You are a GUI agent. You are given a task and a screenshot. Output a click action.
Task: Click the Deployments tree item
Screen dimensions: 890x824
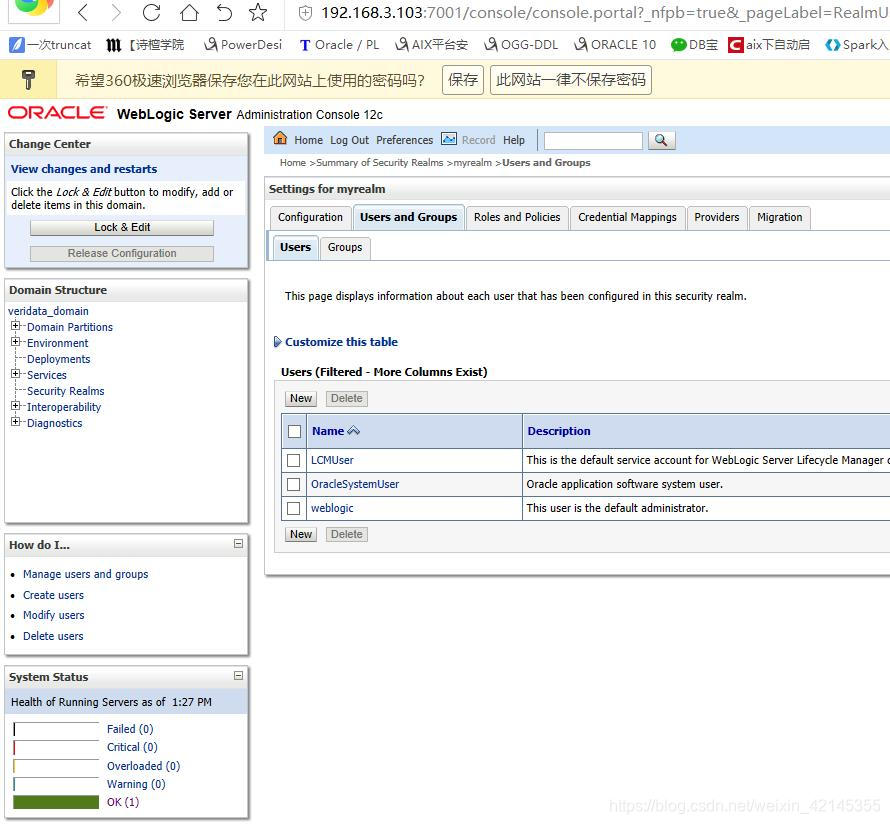(58, 359)
